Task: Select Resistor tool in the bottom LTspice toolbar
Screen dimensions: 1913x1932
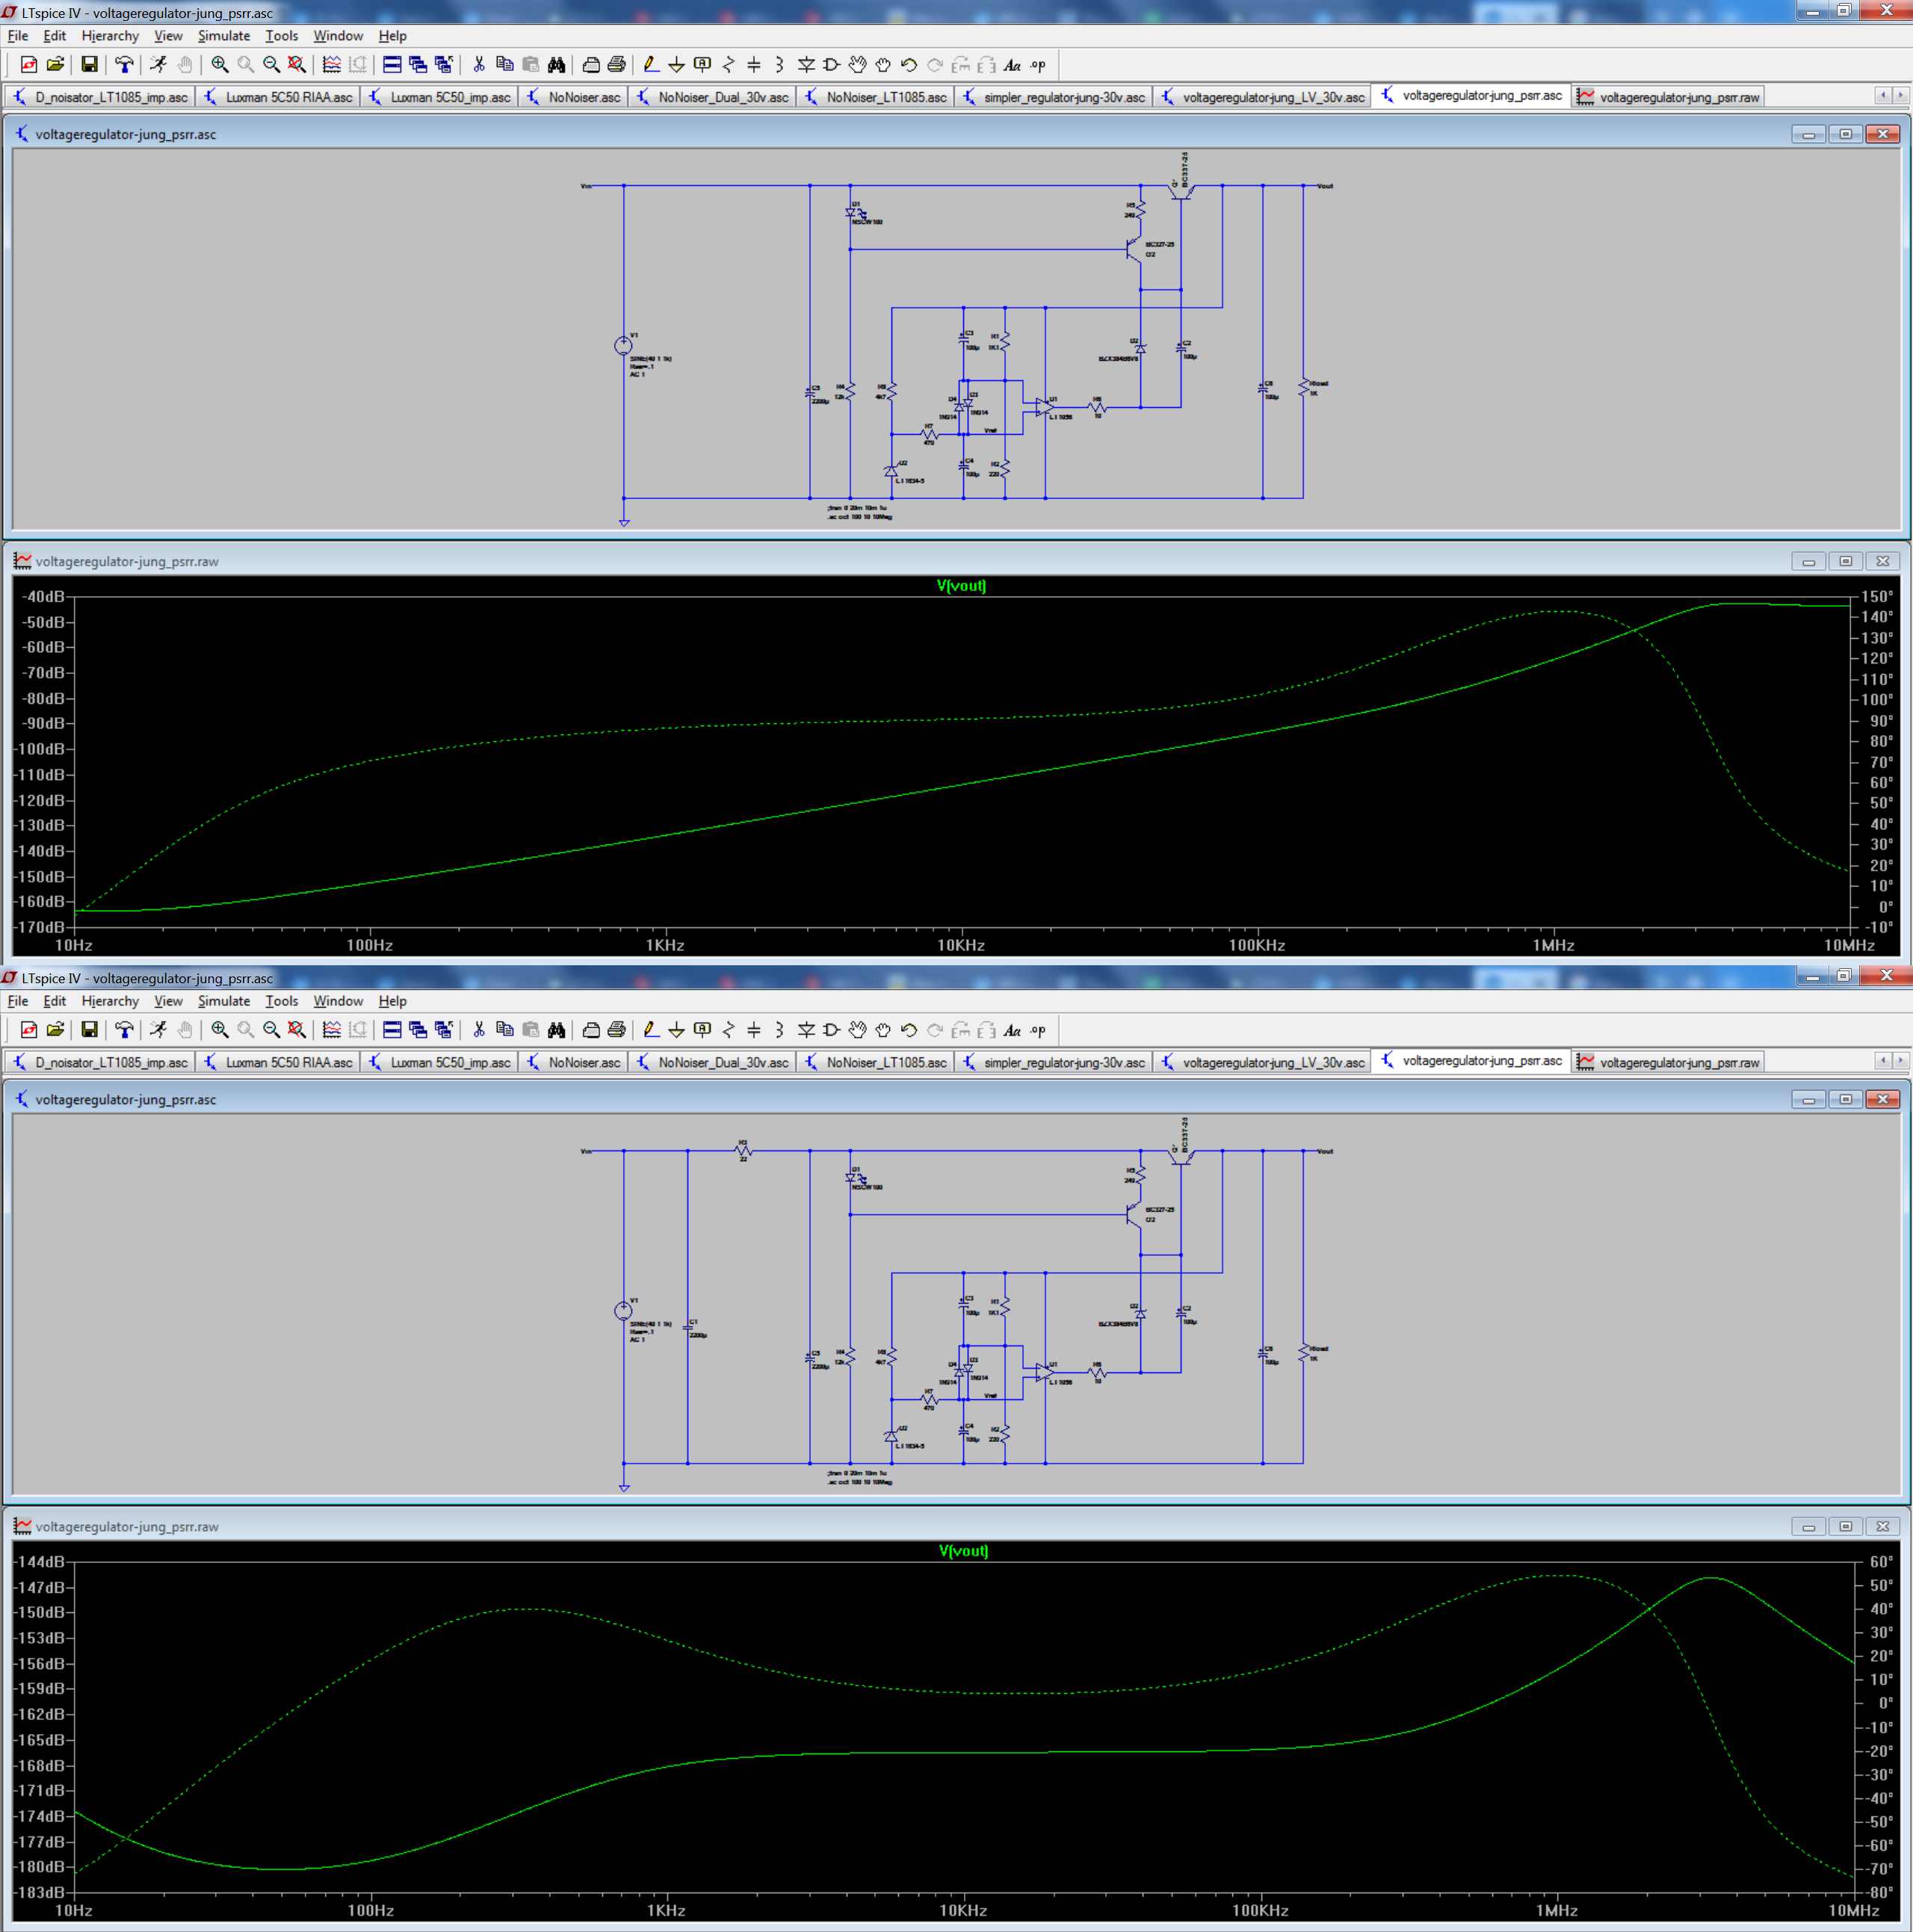Action: tap(729, 1030)
